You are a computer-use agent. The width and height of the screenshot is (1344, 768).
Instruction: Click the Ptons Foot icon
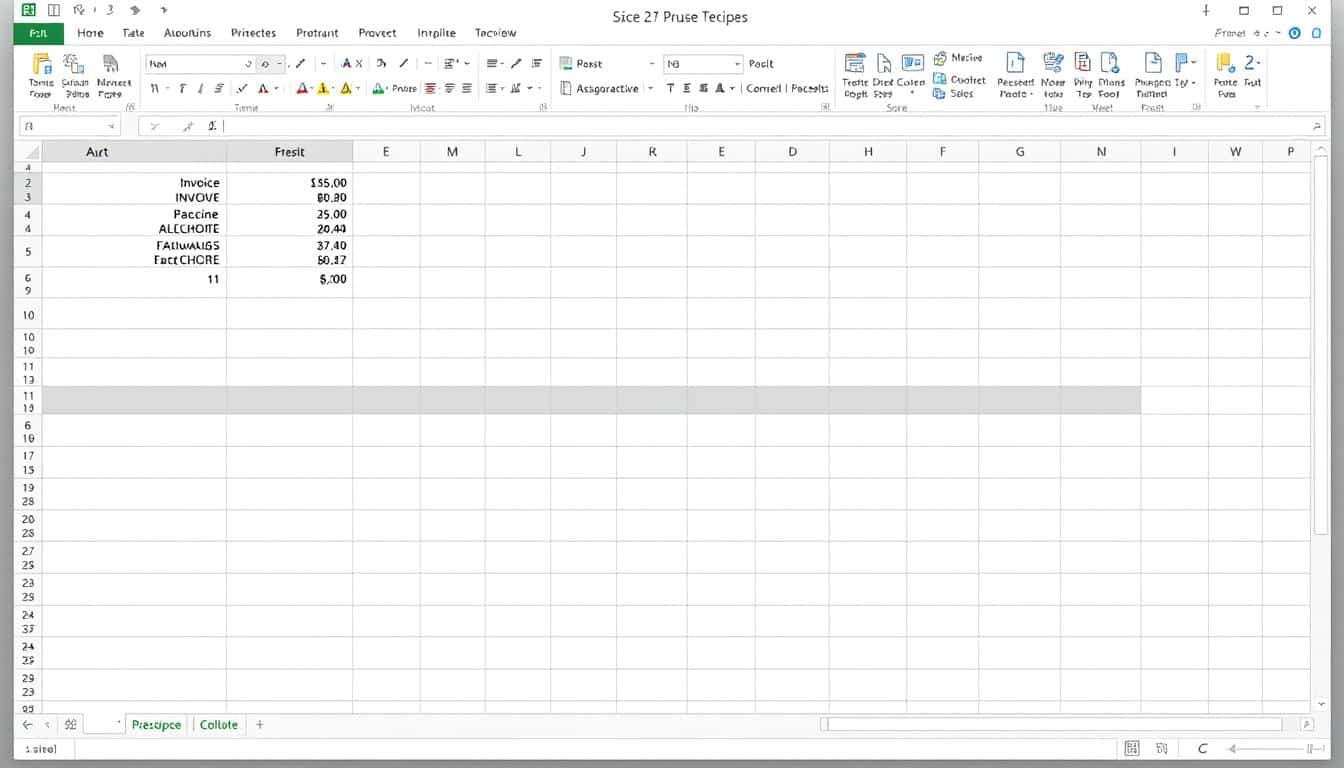[1111, 64]
